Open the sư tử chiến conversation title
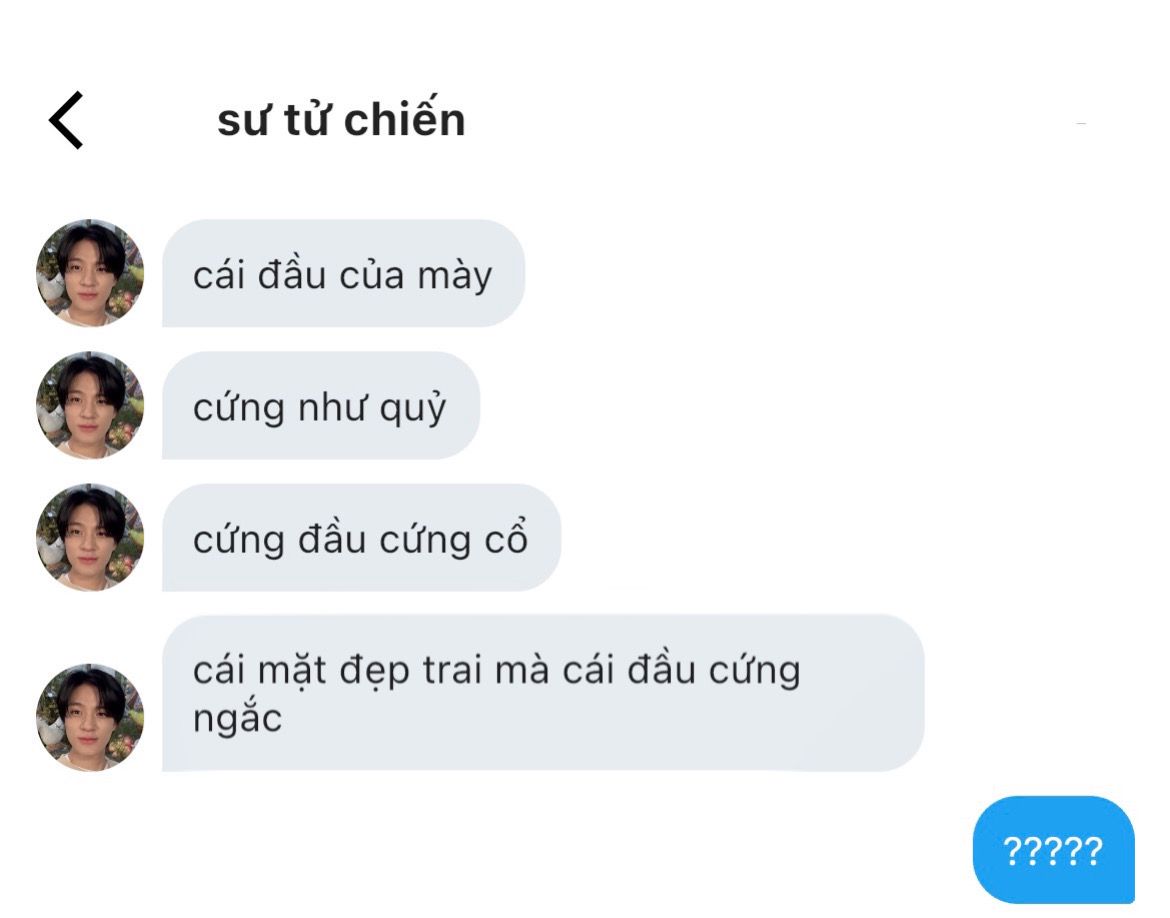The height and width of the screenshot is (918, 1170). (x=341, y=119)
